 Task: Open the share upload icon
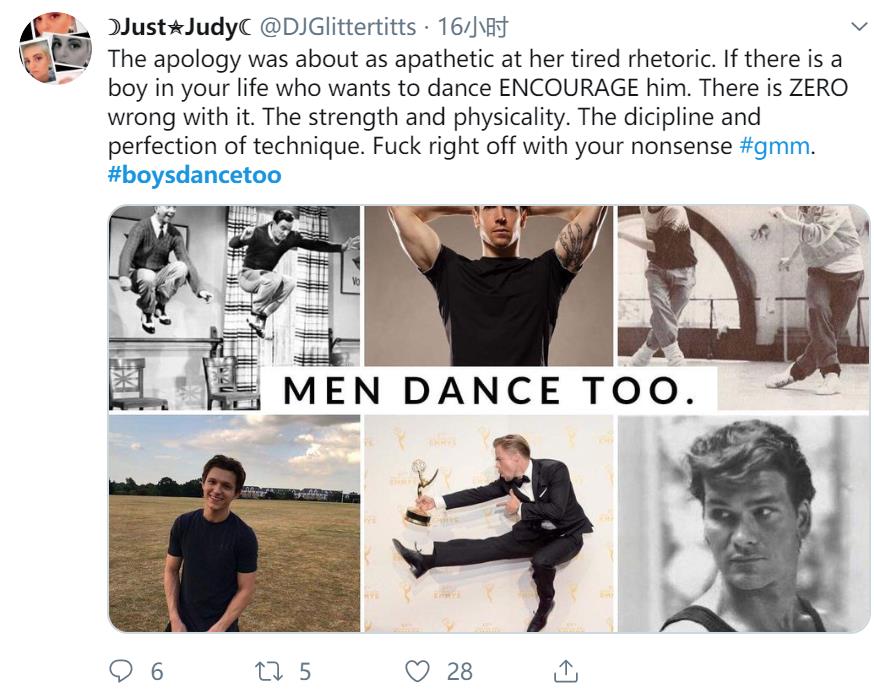point(565,670)
